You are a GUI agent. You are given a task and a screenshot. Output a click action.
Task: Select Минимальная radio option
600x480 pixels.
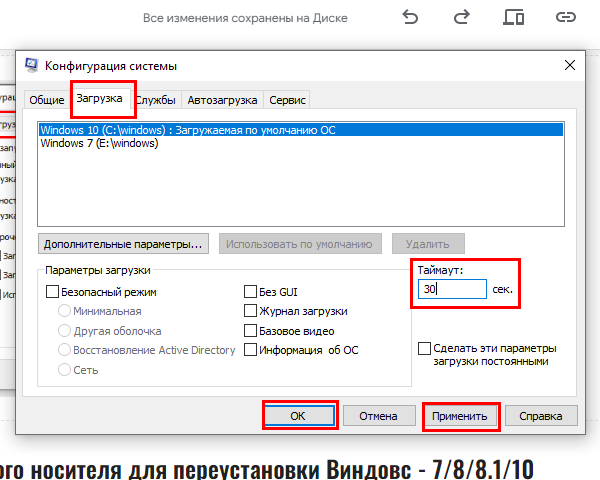click(x=64, y=311)
